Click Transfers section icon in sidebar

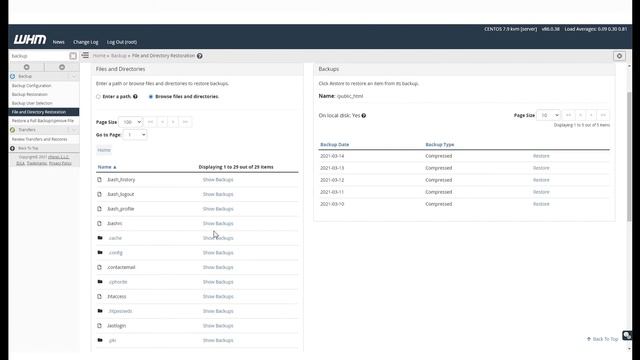13,130
